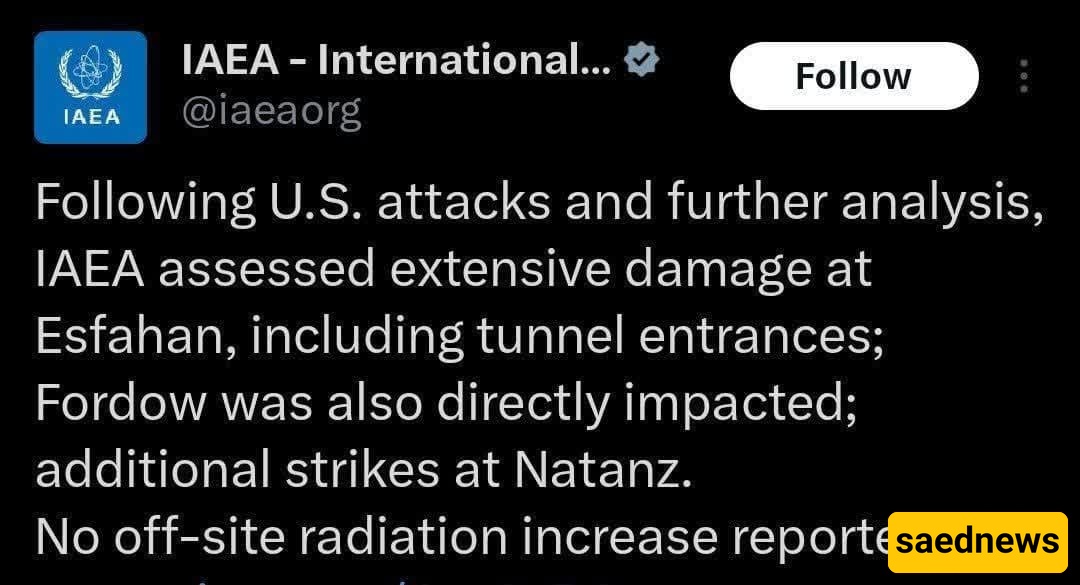Select the word Fordow in the tweet
This screenshot has width=1080, height=585.
pyautogui.click(x=121, y=403)
